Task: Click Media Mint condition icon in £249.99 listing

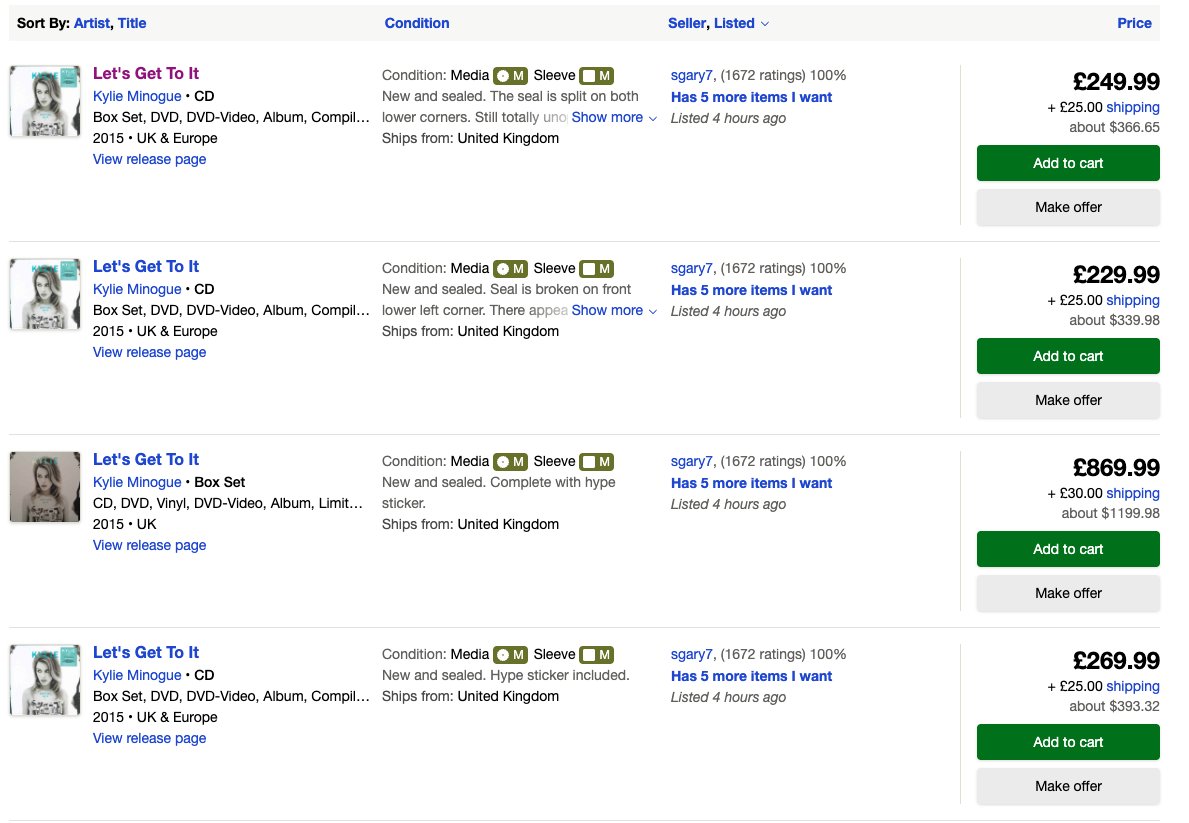Action: pos(510,76)
